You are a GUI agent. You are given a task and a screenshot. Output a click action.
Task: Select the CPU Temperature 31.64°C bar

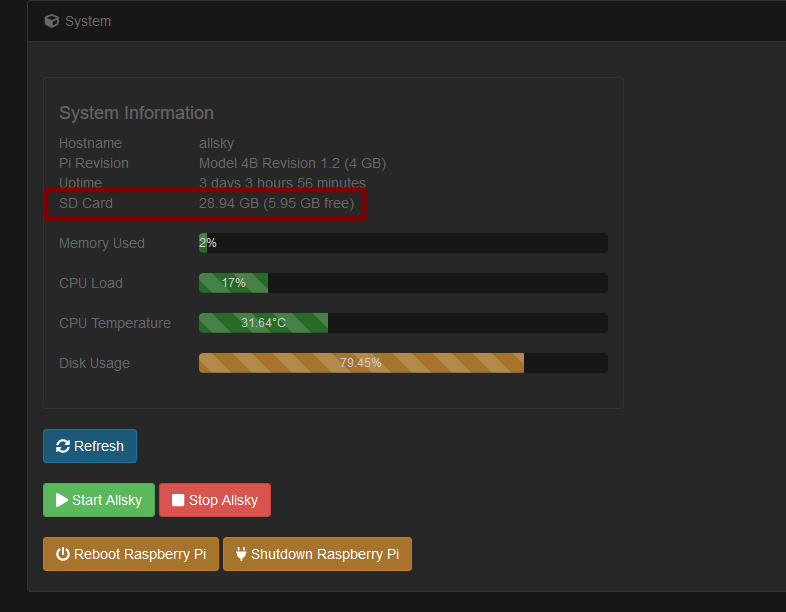point(403,323)
